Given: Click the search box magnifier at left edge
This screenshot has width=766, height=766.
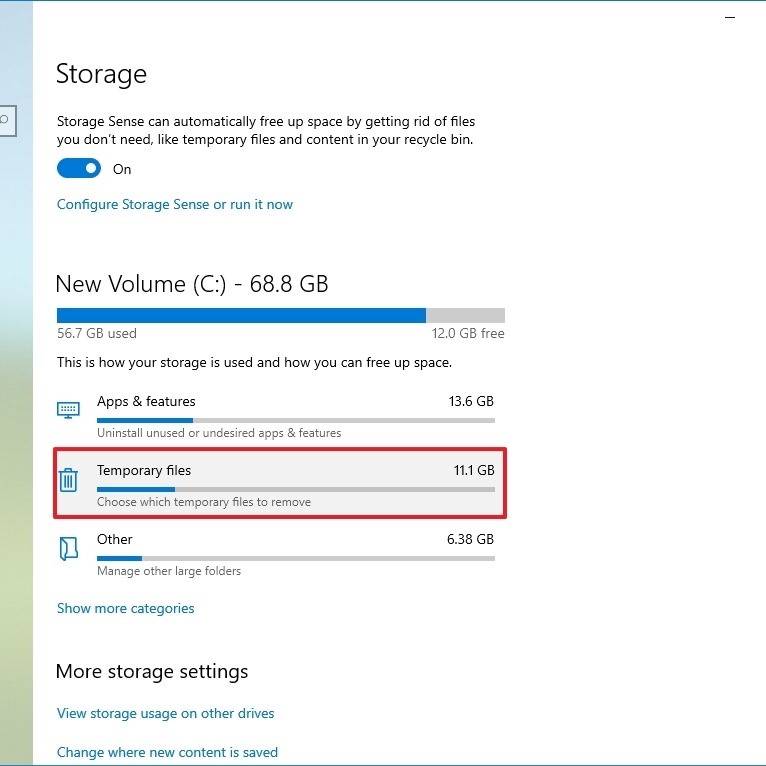Looking at the screenshot, I should (x=5, y=120).
